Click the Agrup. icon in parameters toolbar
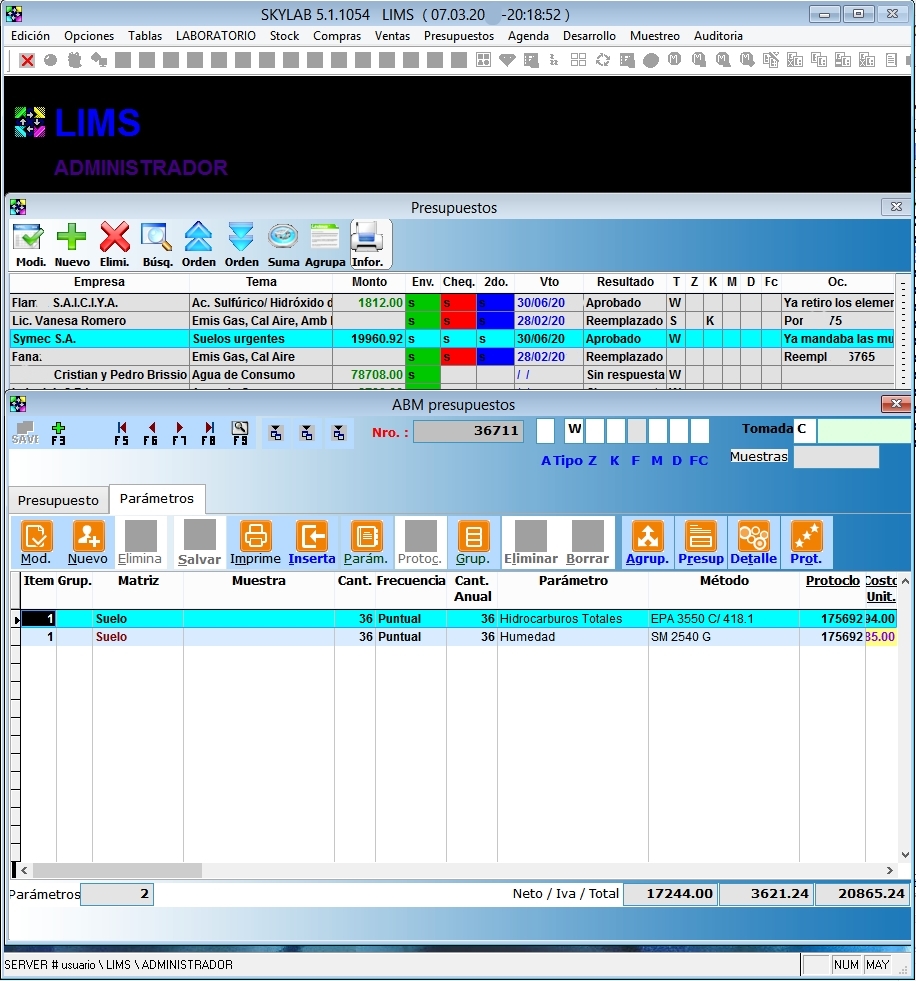 tap(647, 543)
